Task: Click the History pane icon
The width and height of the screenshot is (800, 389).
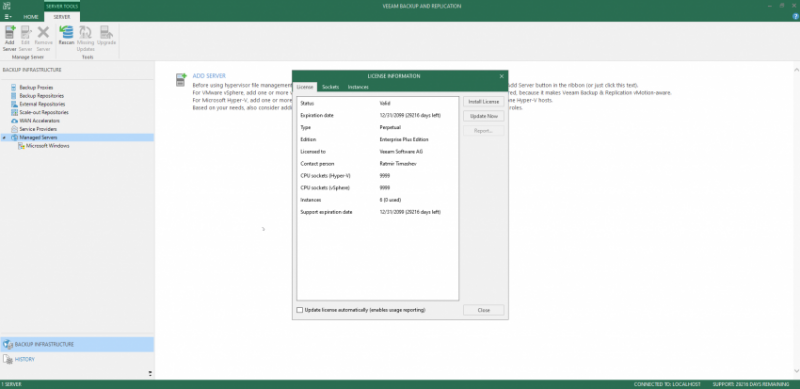Action: pyautogui.click(x=8, y=359)
